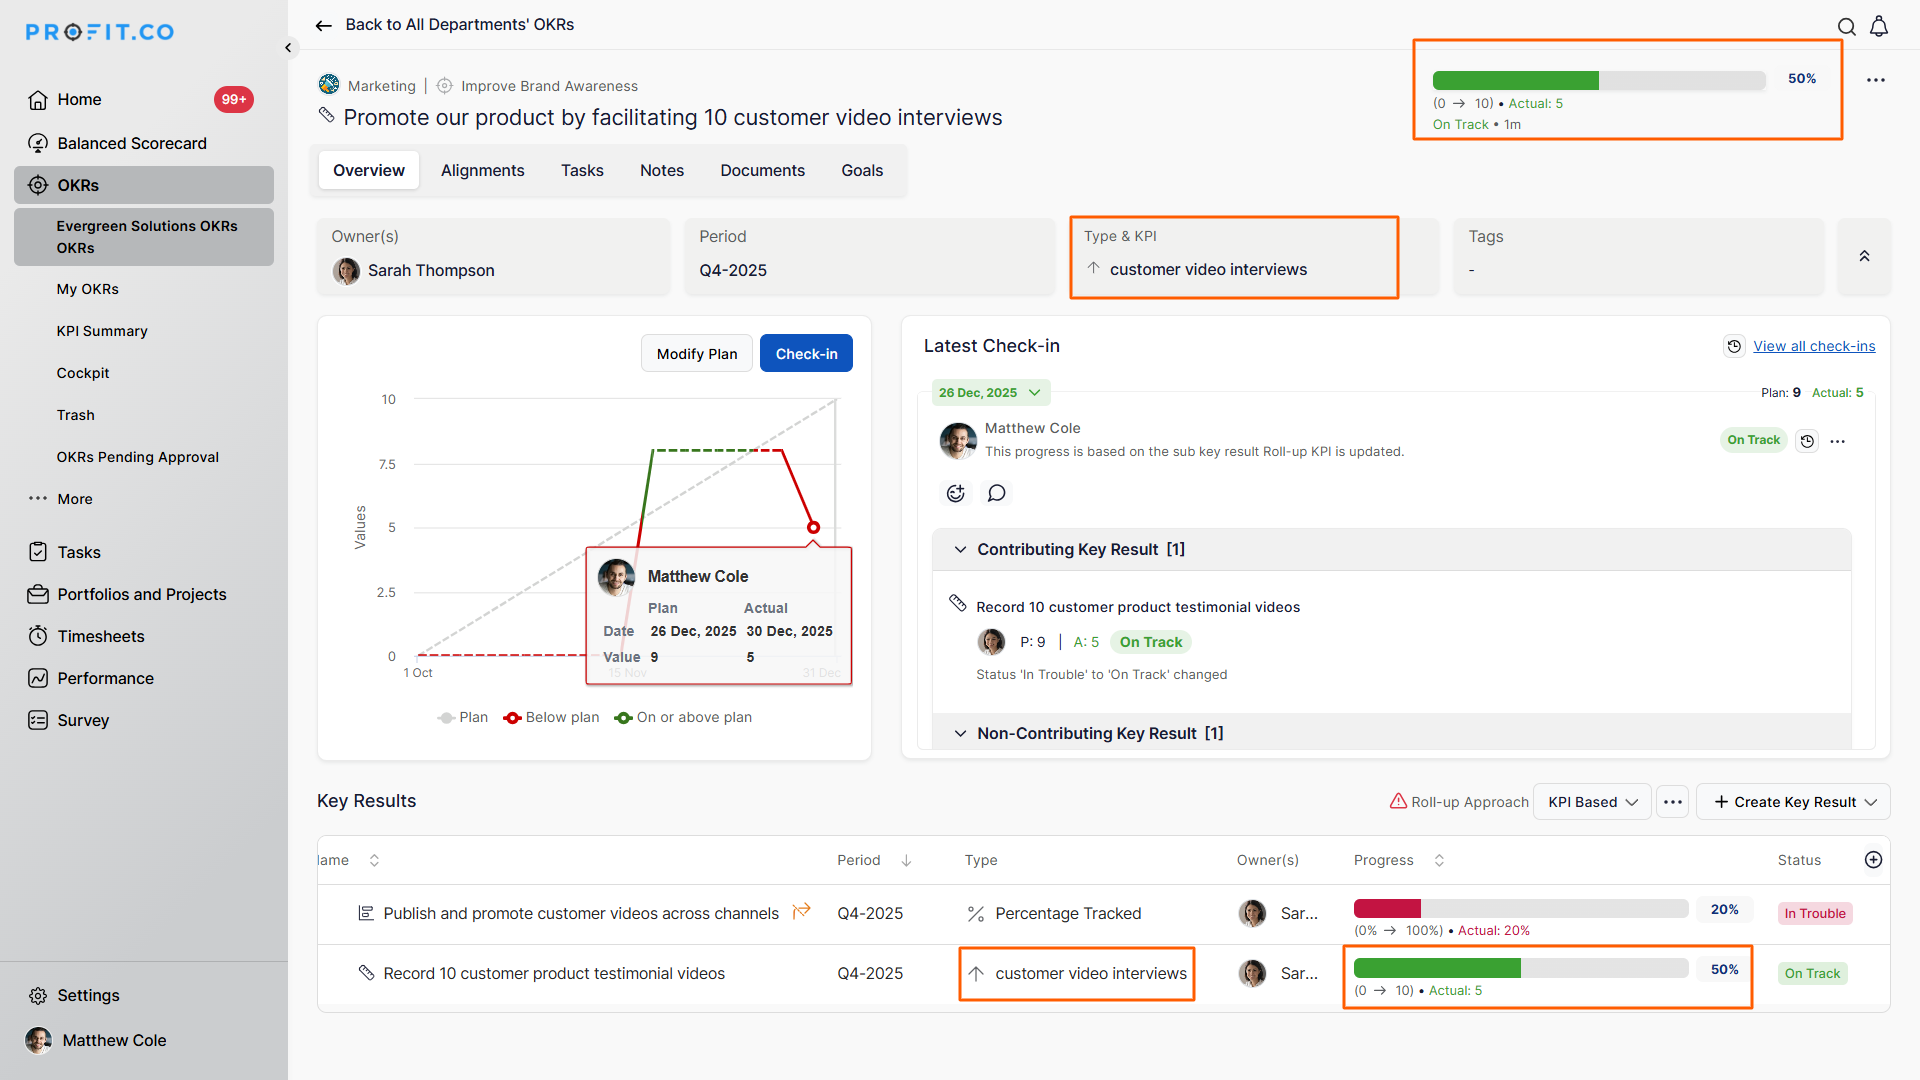Collapse the Contributing Key Result section
This screenshot has width=1920, height=1080.
960,550
